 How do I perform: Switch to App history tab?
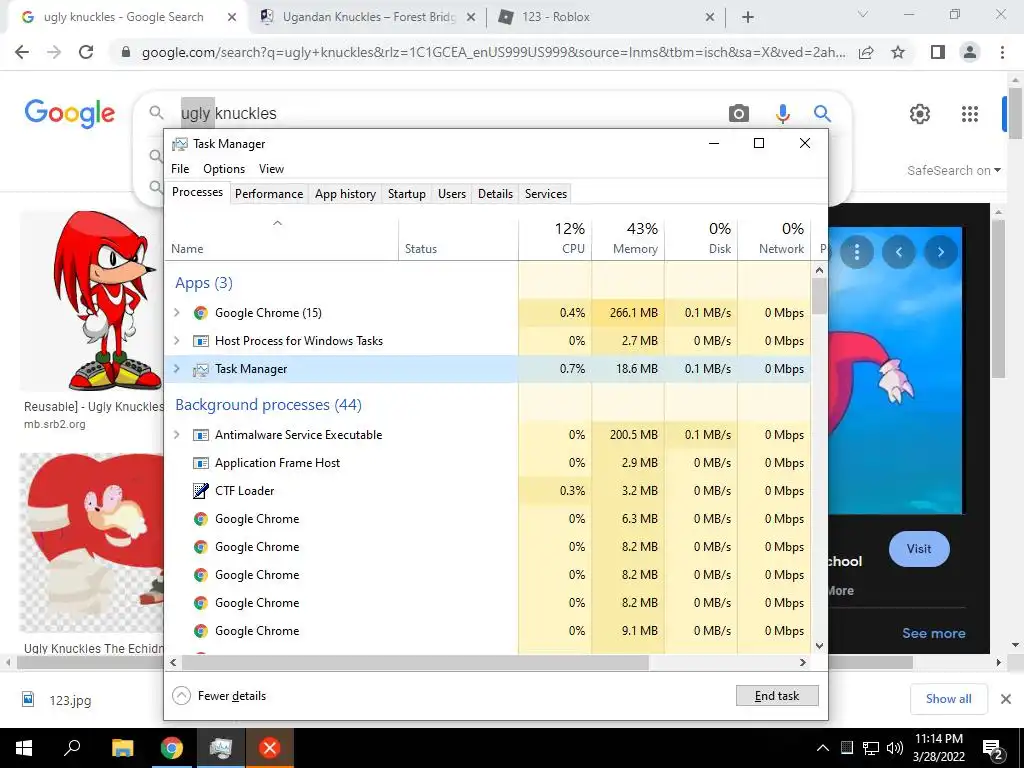[345, 194]
